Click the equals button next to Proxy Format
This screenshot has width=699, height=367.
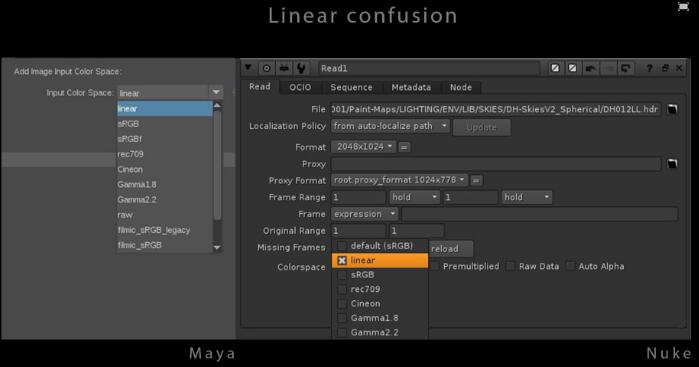pos(476,180)
